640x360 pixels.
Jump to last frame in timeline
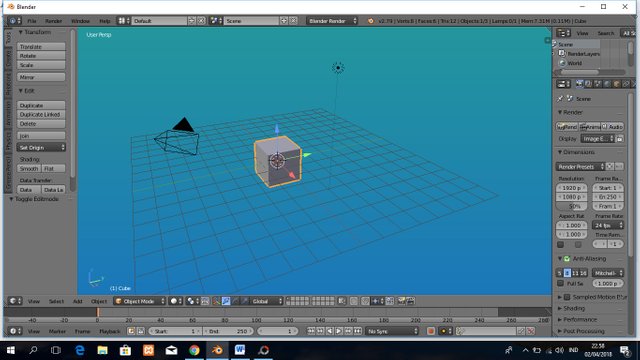(x=358, y=331)
